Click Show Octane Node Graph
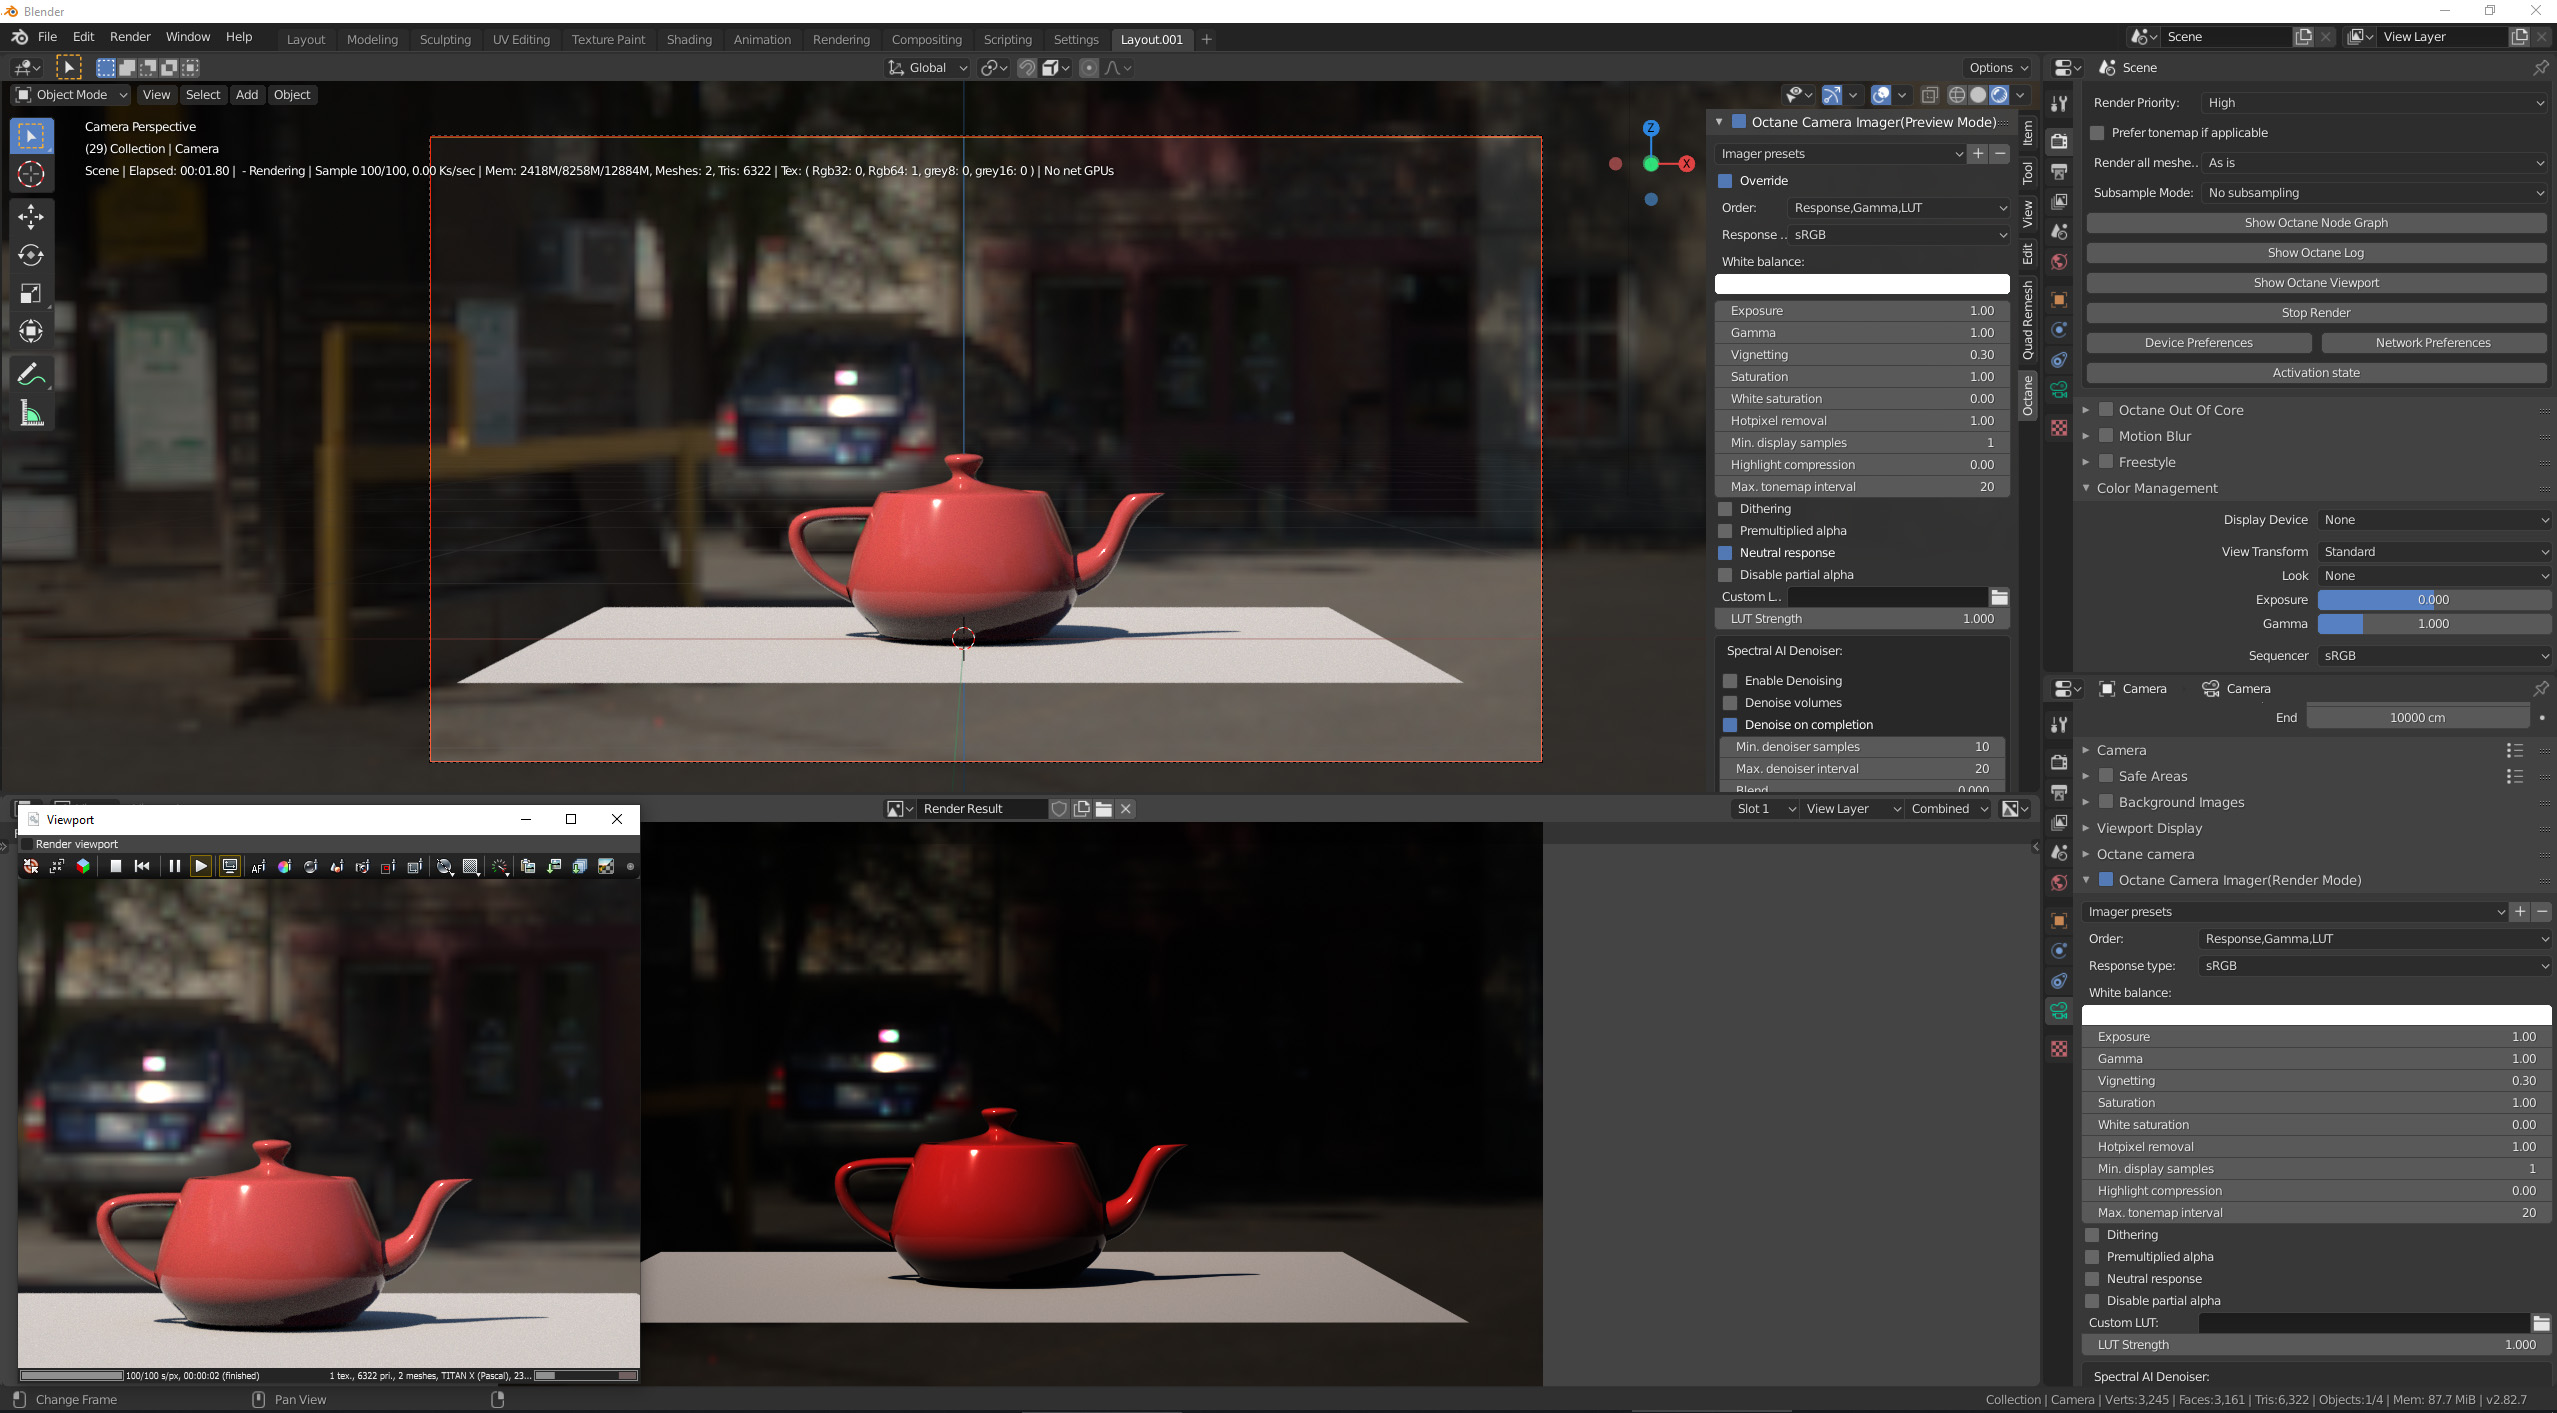Screen dimensions: 2557x1413 pyautogui.click(x=2316, y=223)
